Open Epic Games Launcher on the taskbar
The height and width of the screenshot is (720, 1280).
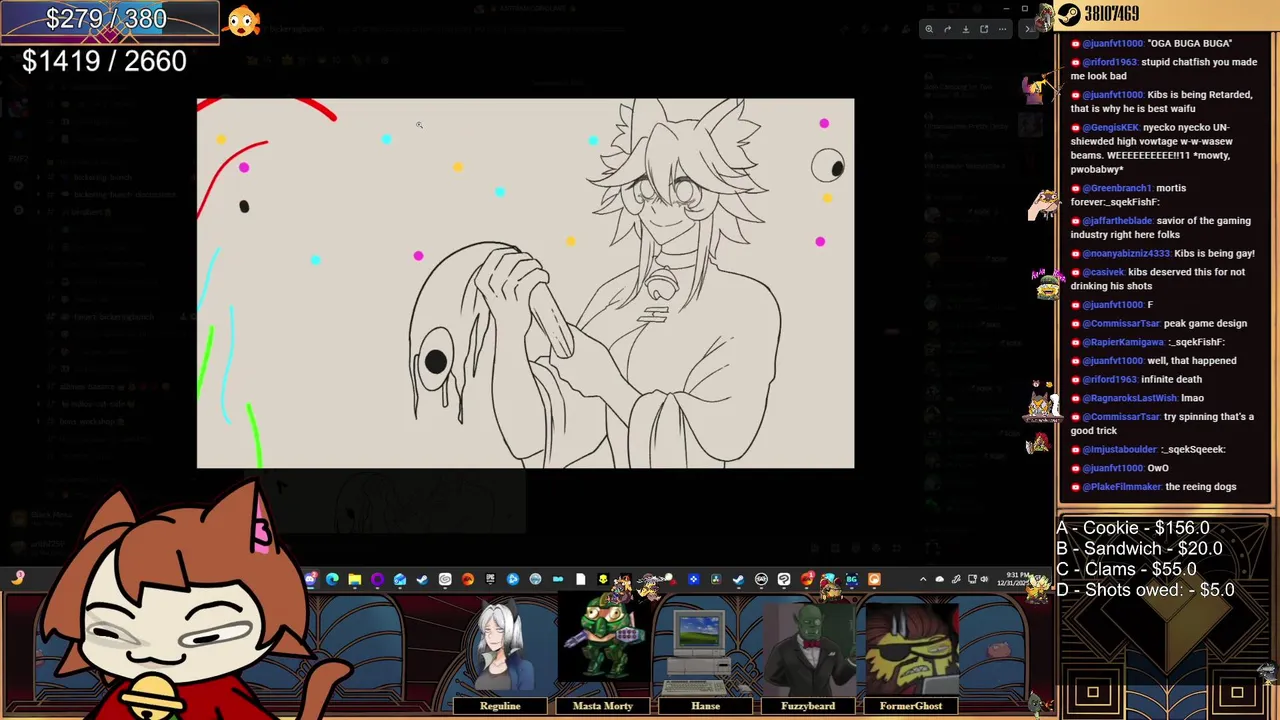click(490, 579)
